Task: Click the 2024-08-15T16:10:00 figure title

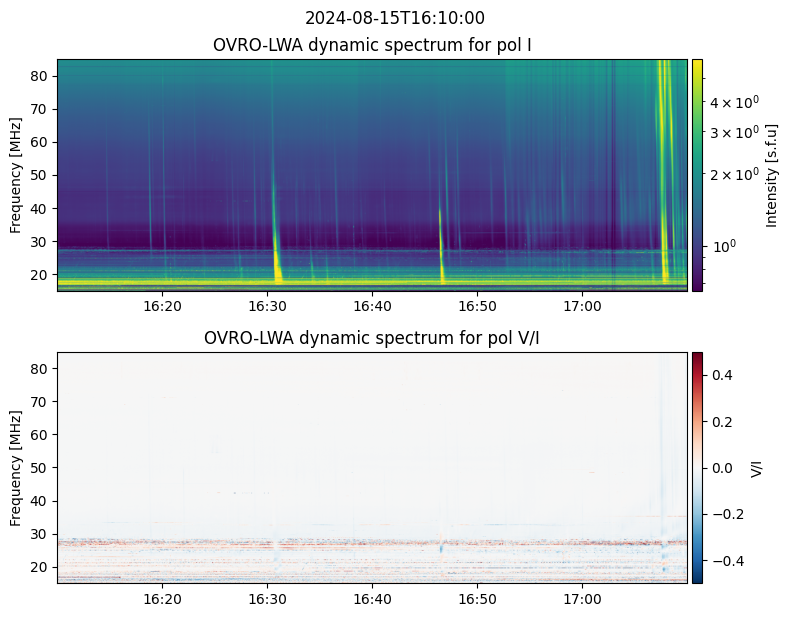Action: point(394,18)
